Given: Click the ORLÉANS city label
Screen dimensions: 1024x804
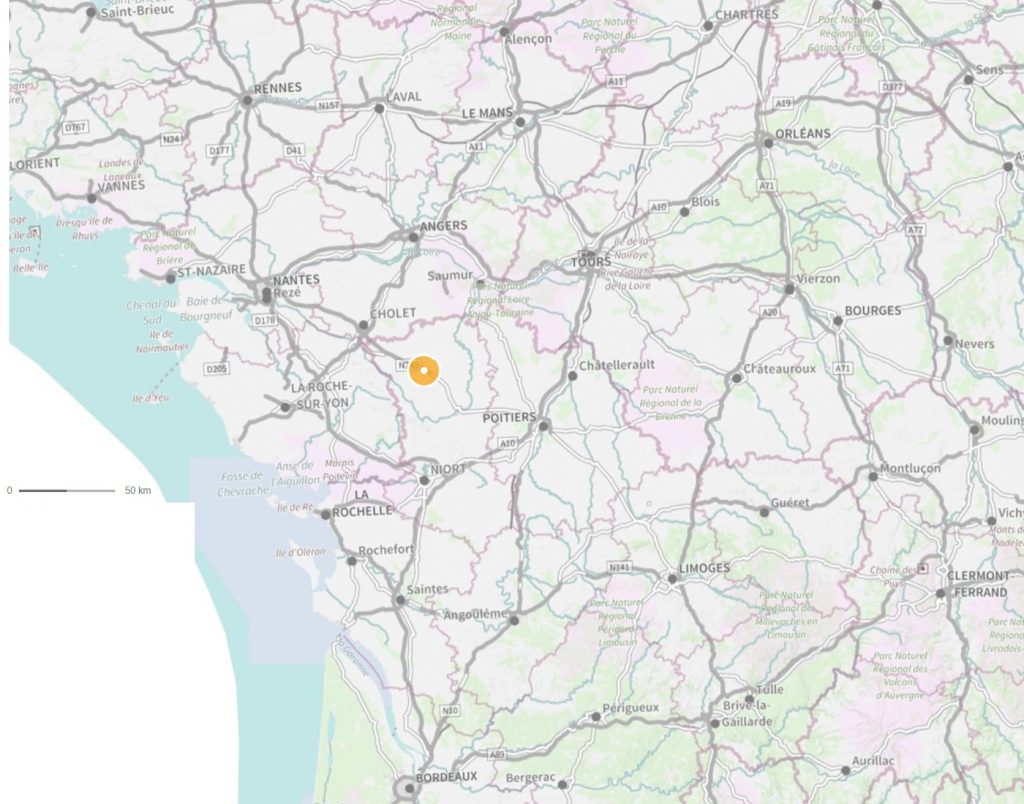Looking at the screenshot, I should point(803,134).
